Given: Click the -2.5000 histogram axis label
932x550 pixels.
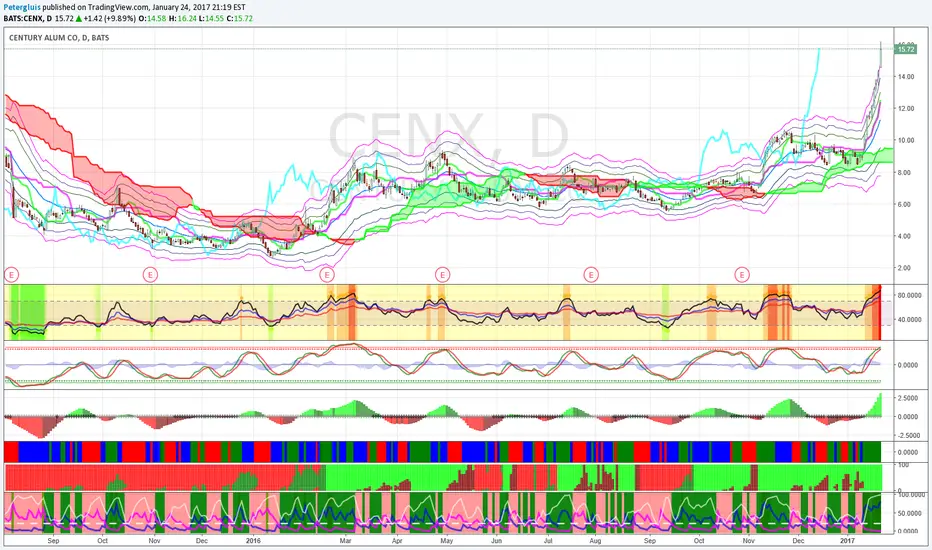Looking at the screenshot, I should (908, 436).
